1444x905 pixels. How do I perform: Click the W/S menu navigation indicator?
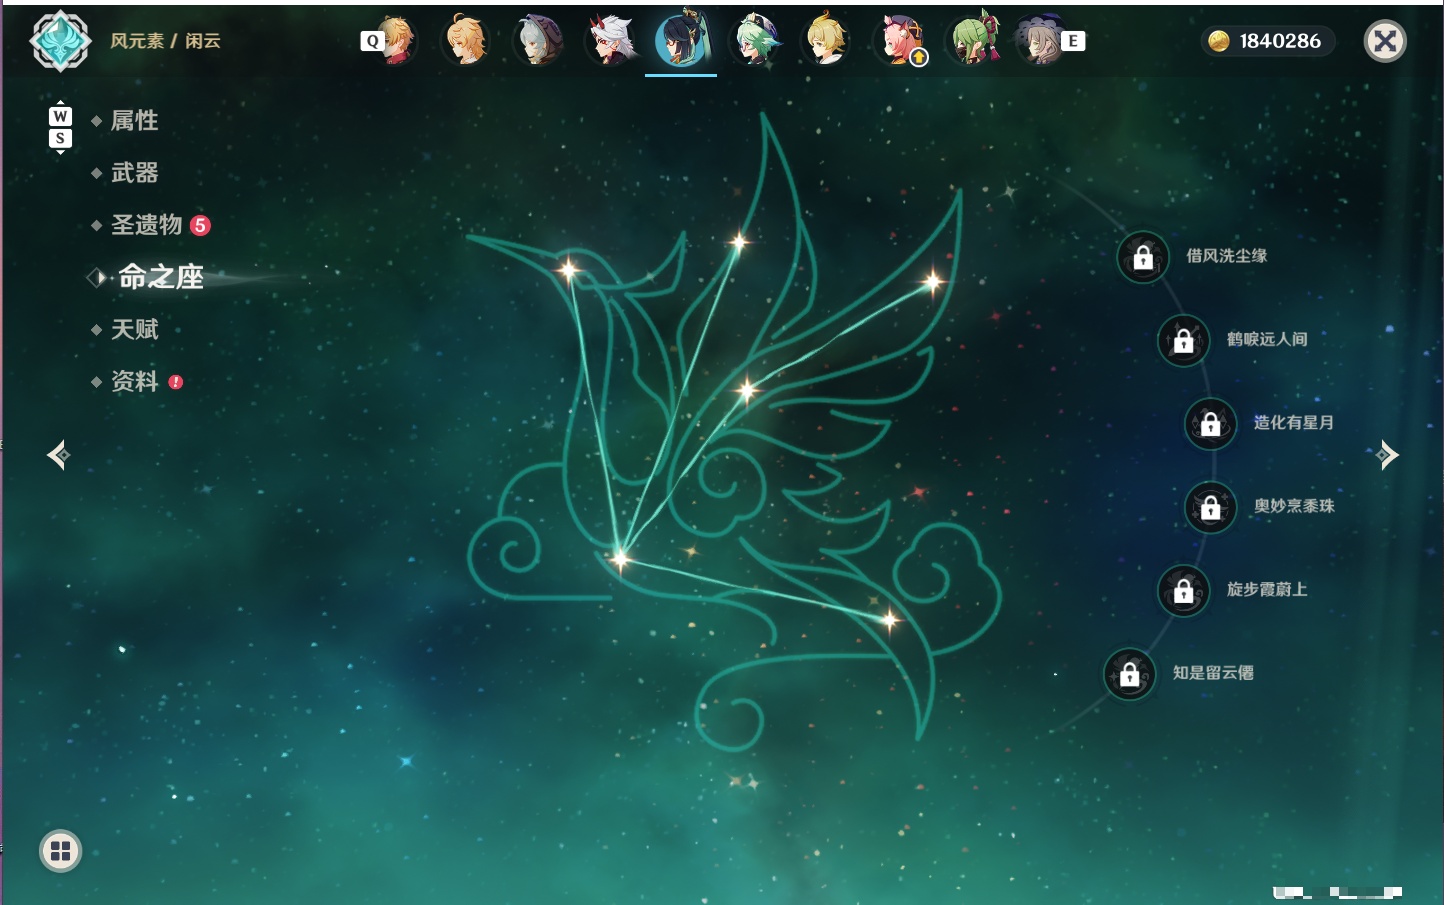tap(60, 127)
